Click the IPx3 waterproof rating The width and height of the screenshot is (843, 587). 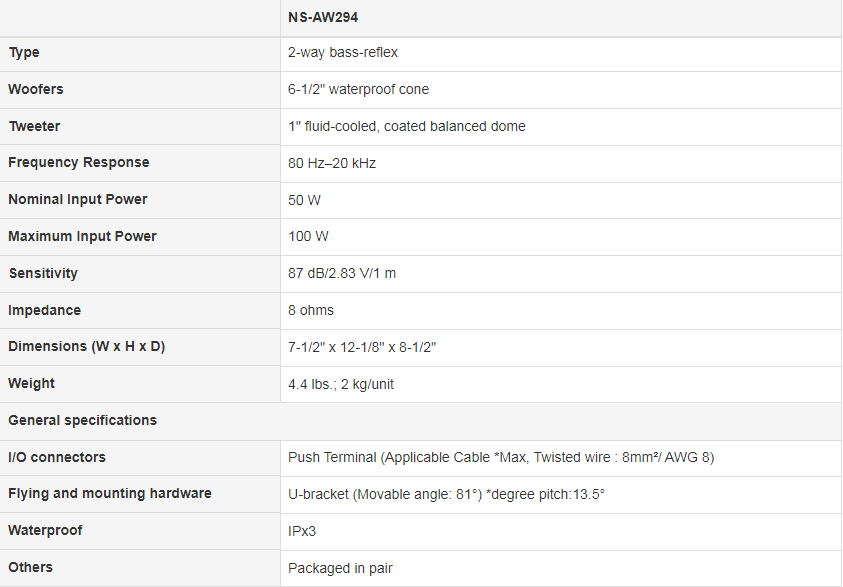point(302,531)
